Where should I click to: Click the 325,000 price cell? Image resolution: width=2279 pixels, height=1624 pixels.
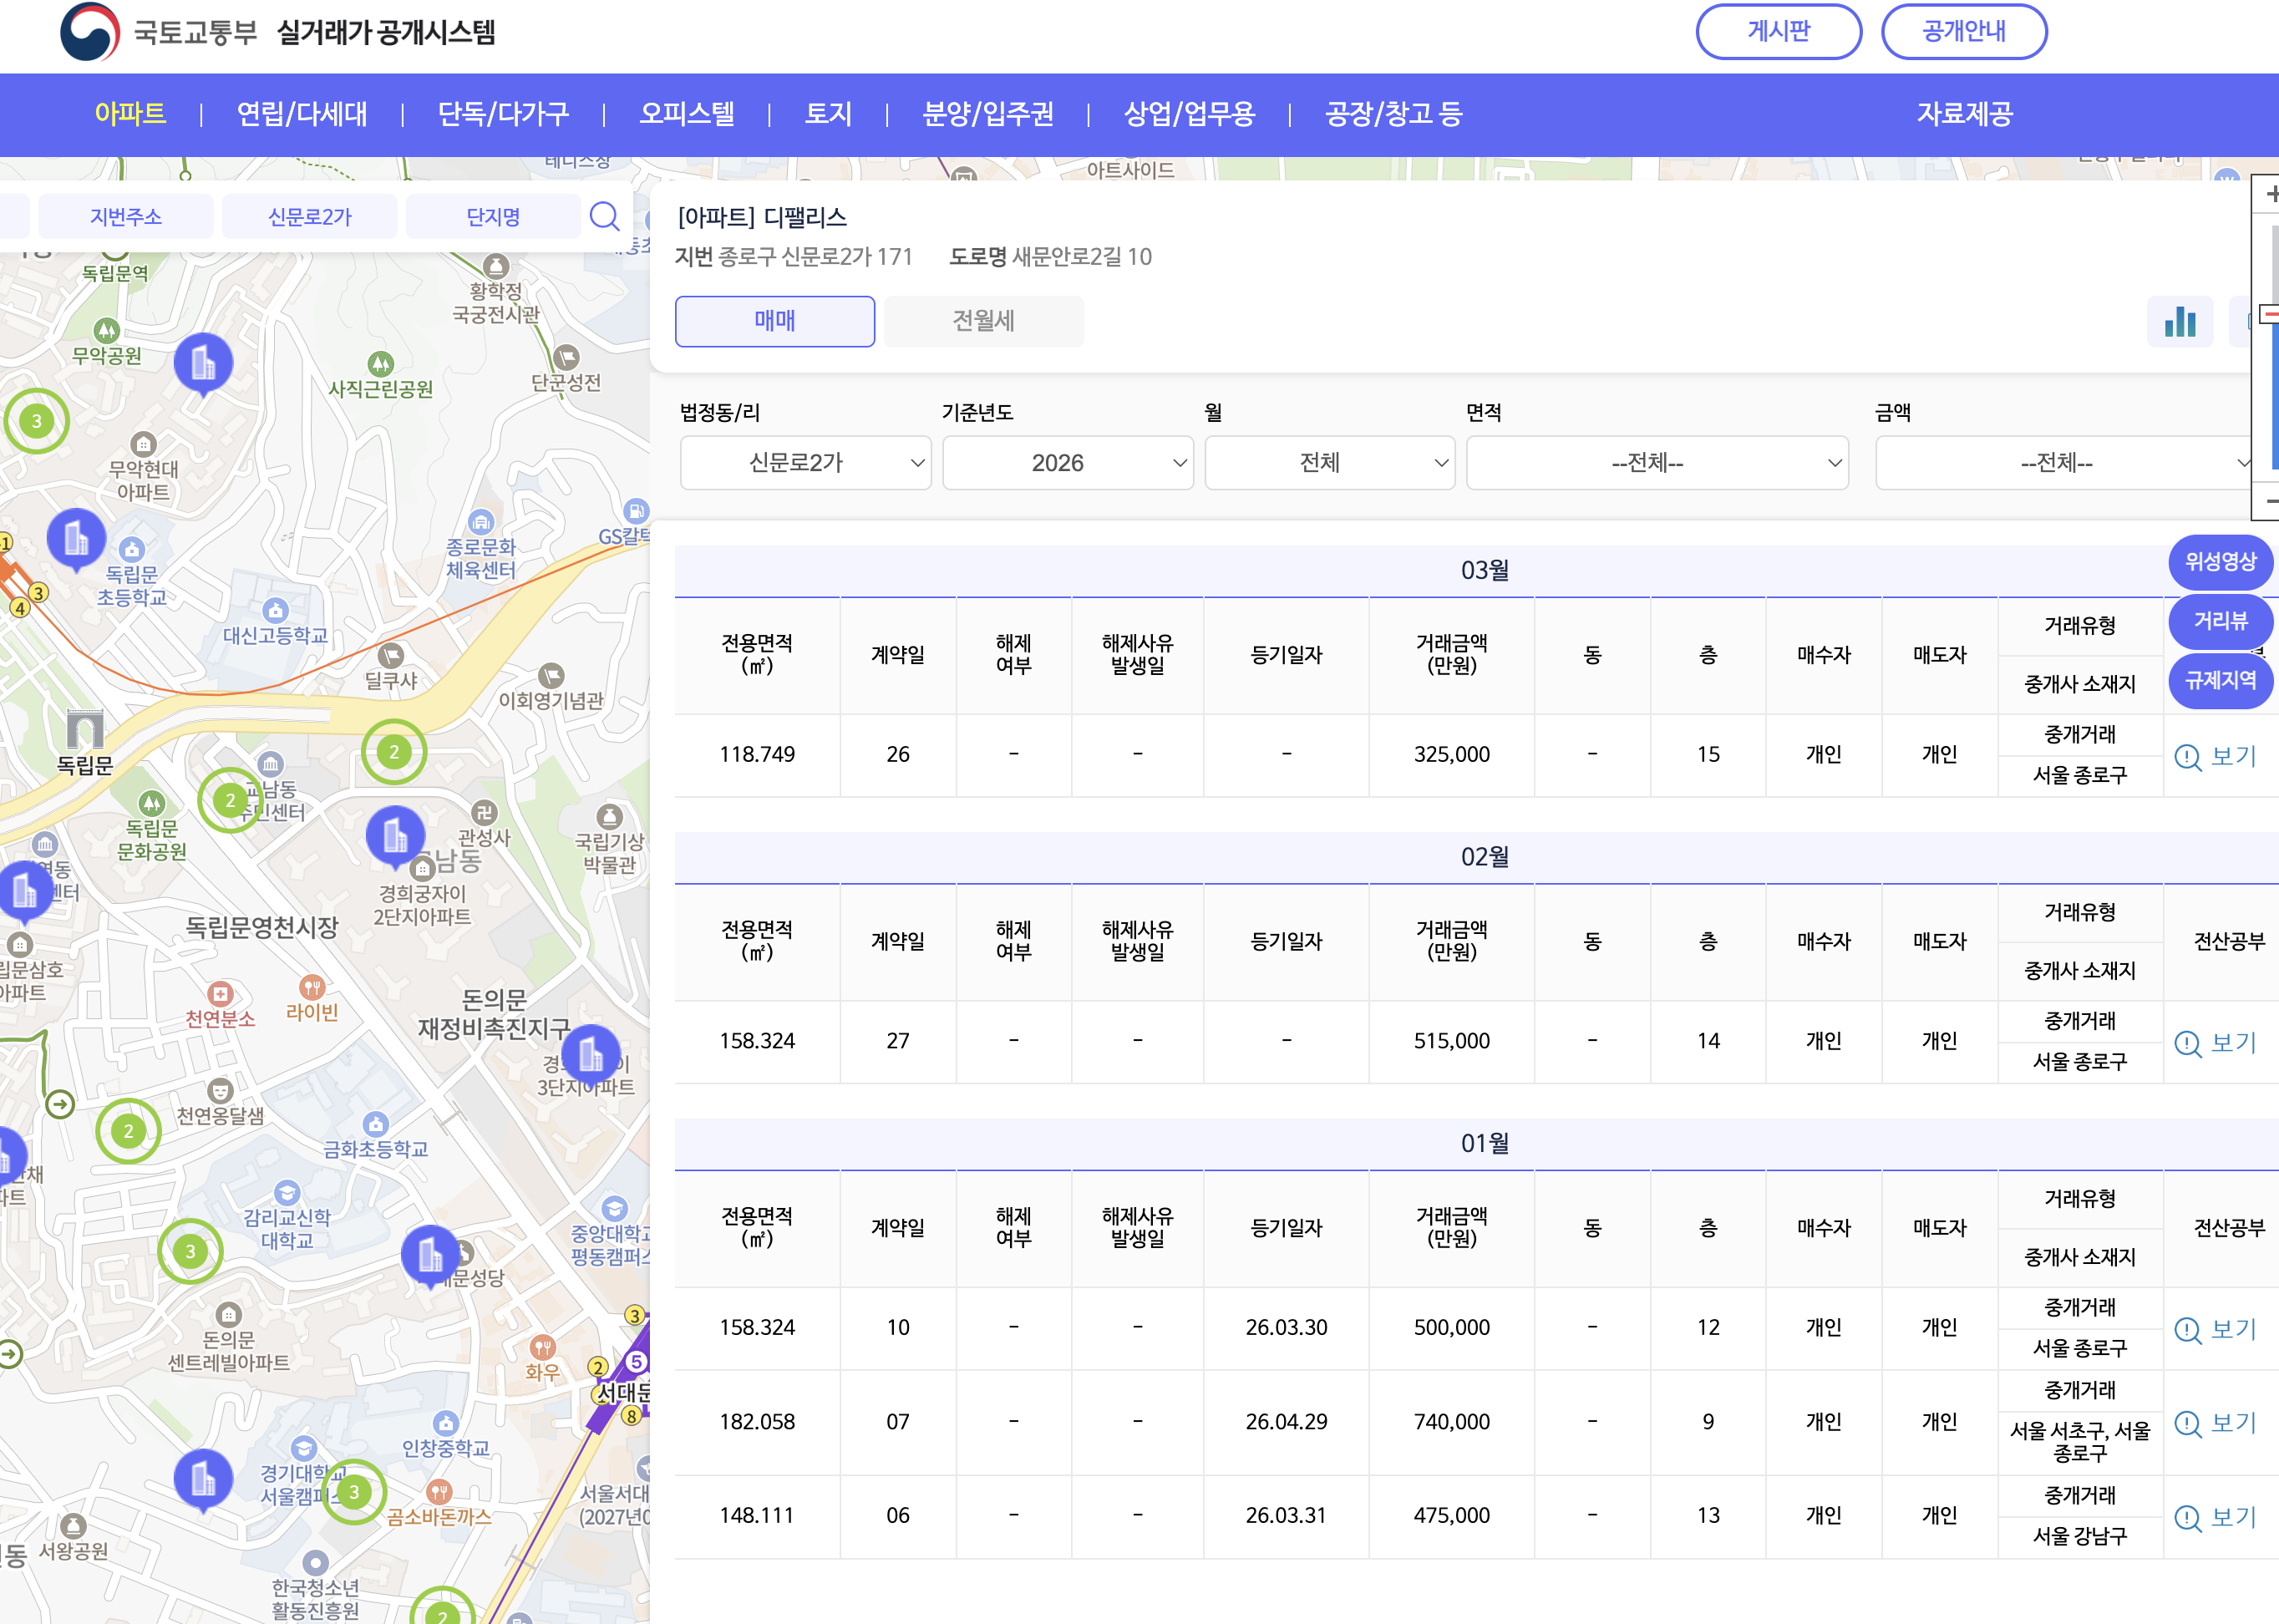(1451, 755)
